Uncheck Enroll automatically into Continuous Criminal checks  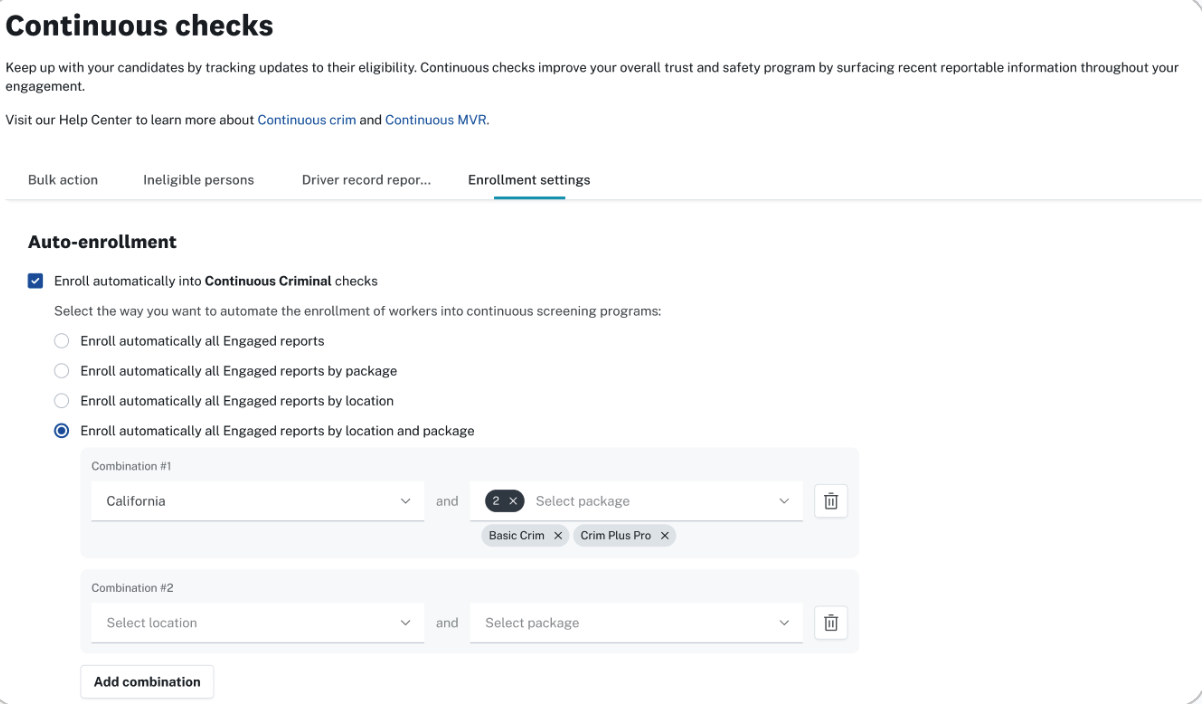(36, 281)
